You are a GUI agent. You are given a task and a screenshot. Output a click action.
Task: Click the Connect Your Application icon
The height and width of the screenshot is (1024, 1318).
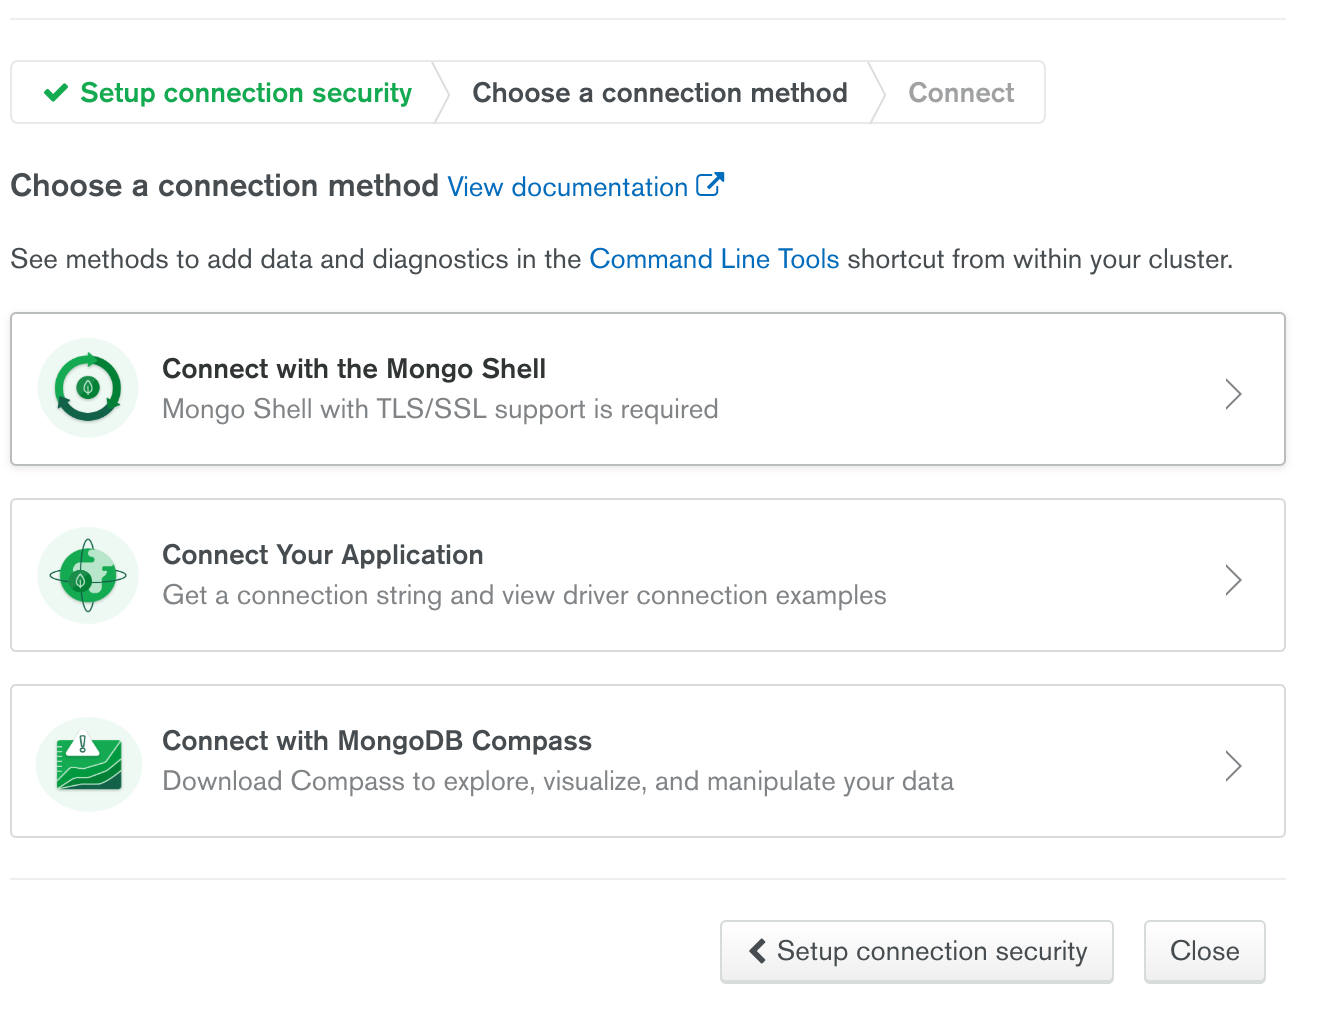[x=88, y=574]
